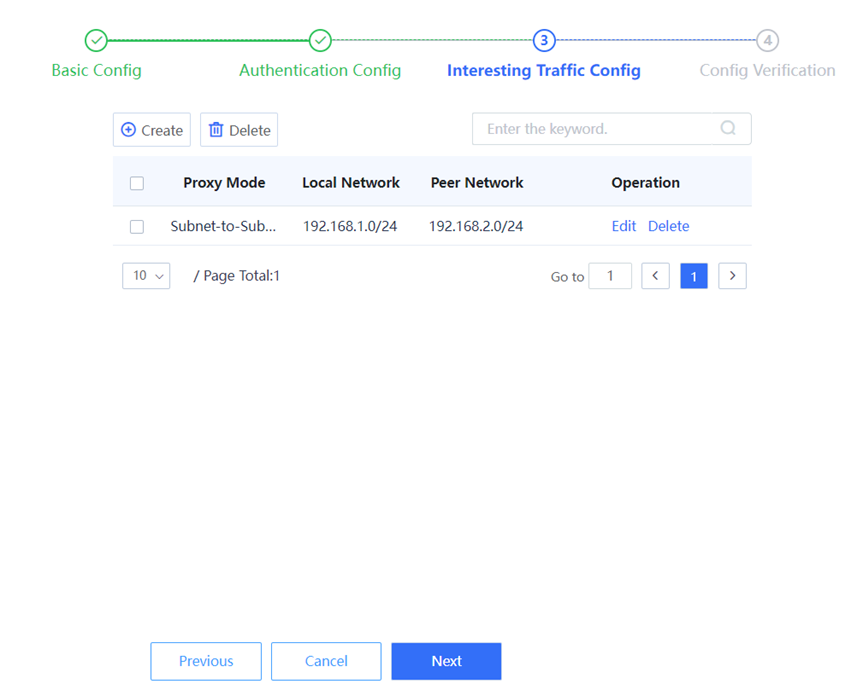
Task: Click the Peer Network column header
Action: (477, 183)
